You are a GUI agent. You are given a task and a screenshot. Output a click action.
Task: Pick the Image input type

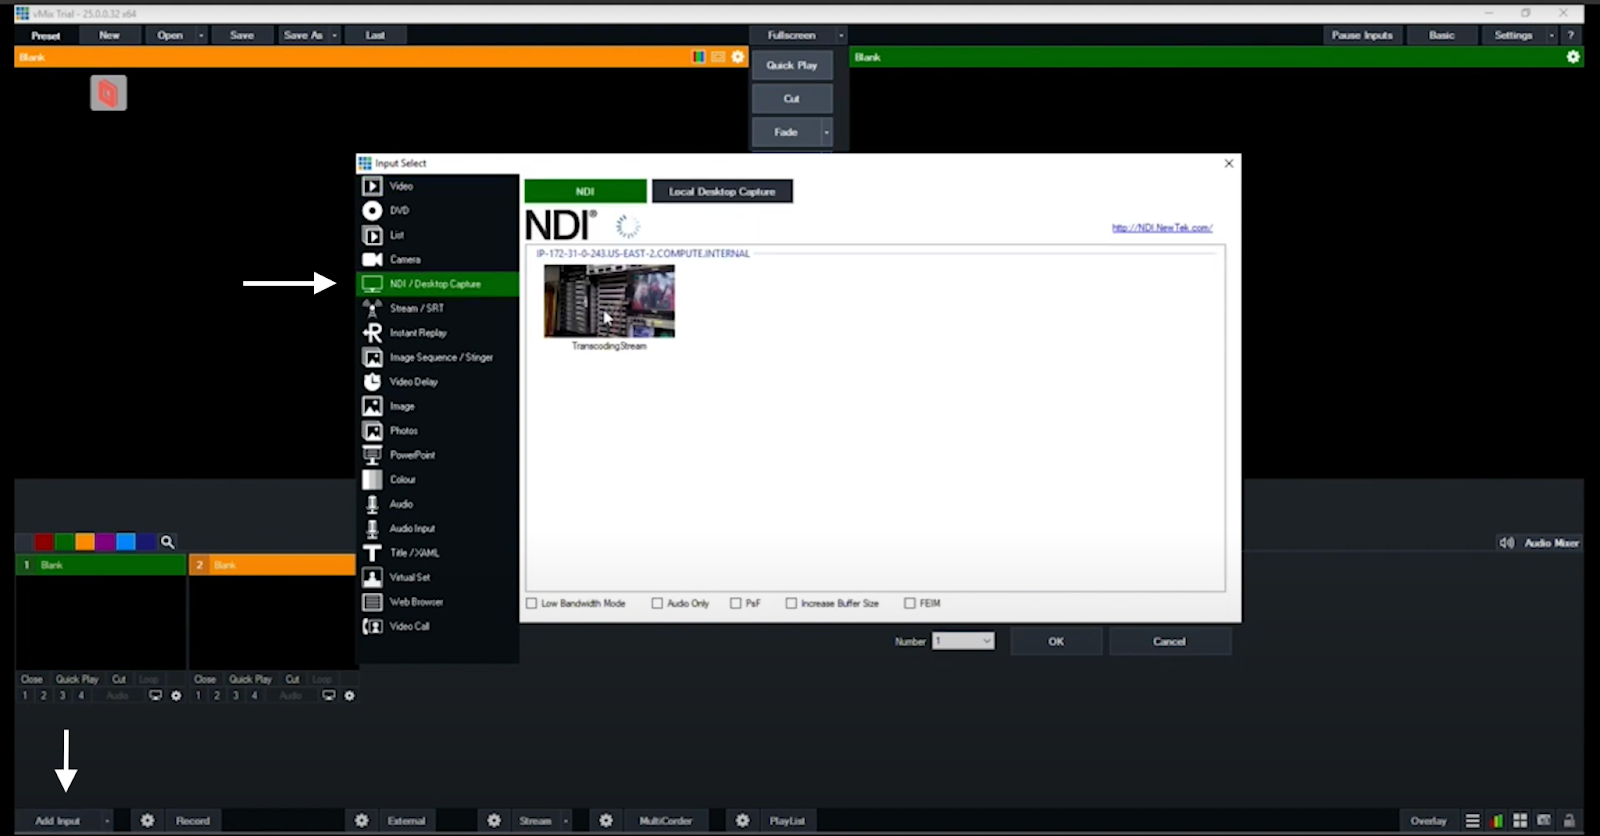pos(437,407)
